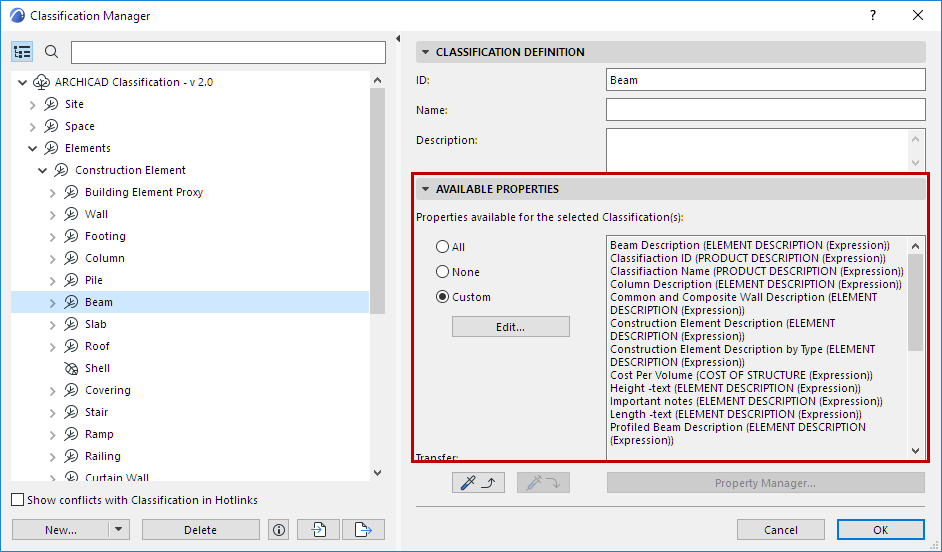This screenshot has height=552, width=942.
Task: Click the Cancel button
Action: (780, 530)
